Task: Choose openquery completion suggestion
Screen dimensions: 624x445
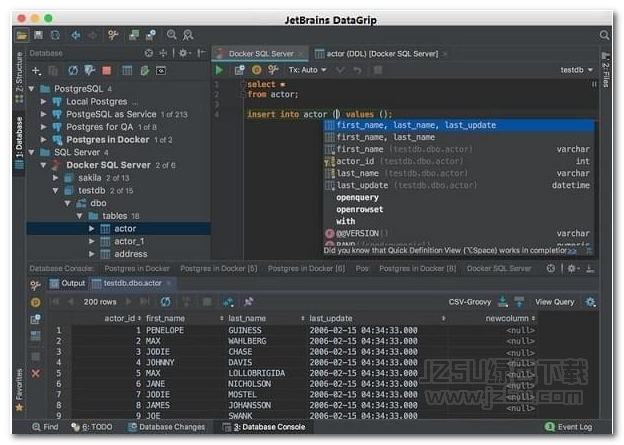Action: coord(458,197)
